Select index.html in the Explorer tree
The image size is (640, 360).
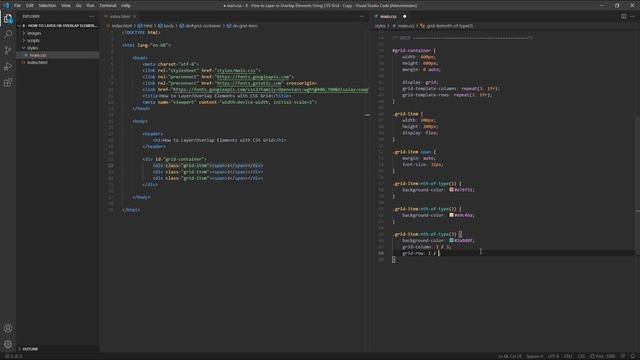point(37,62)
